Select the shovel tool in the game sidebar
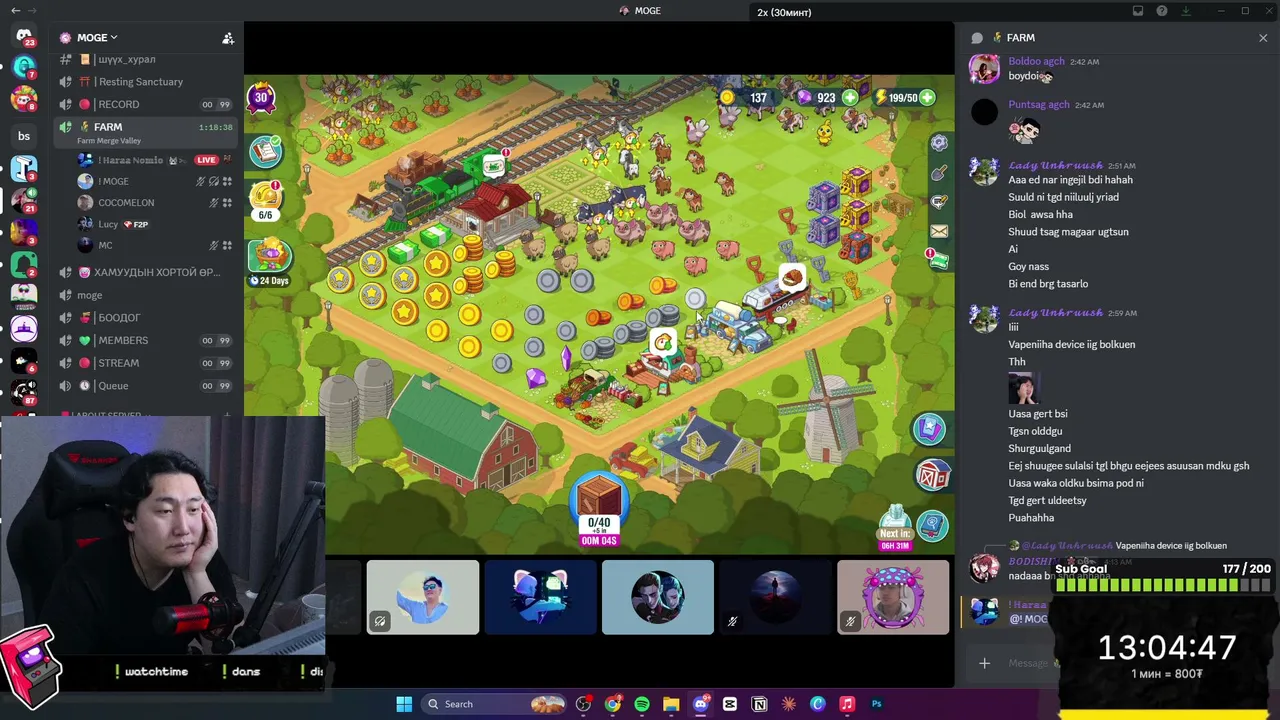Image resolution: width=1280 pixels, height=720 pixels. coord(939,173)
